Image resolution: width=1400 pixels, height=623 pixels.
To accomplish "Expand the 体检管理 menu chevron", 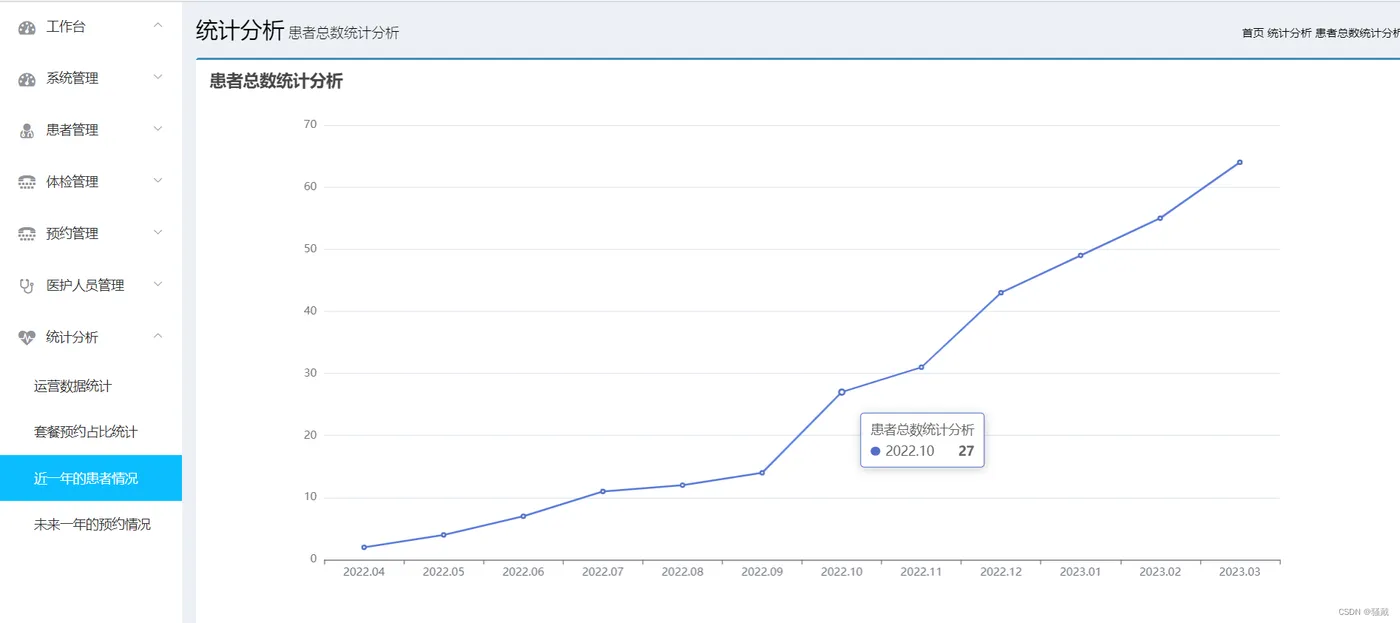I will coord(158,181).
